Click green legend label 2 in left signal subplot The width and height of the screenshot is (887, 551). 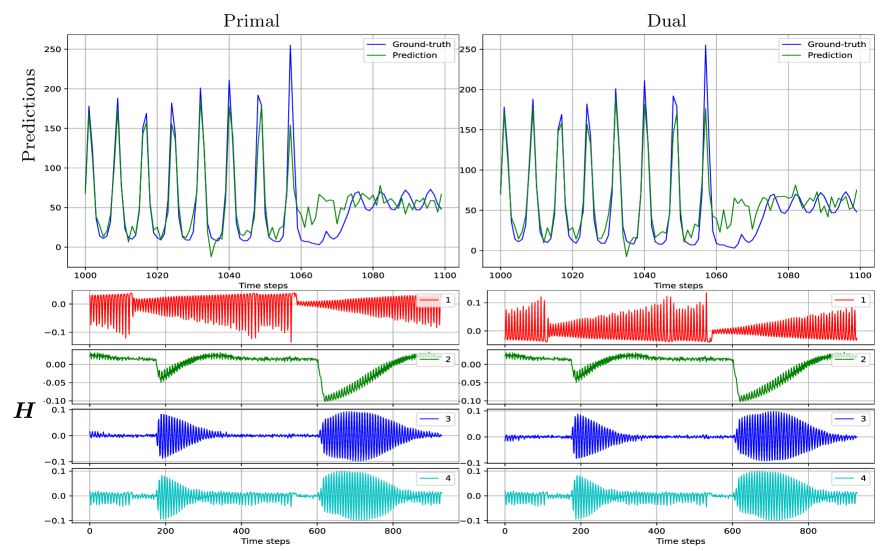448,359
